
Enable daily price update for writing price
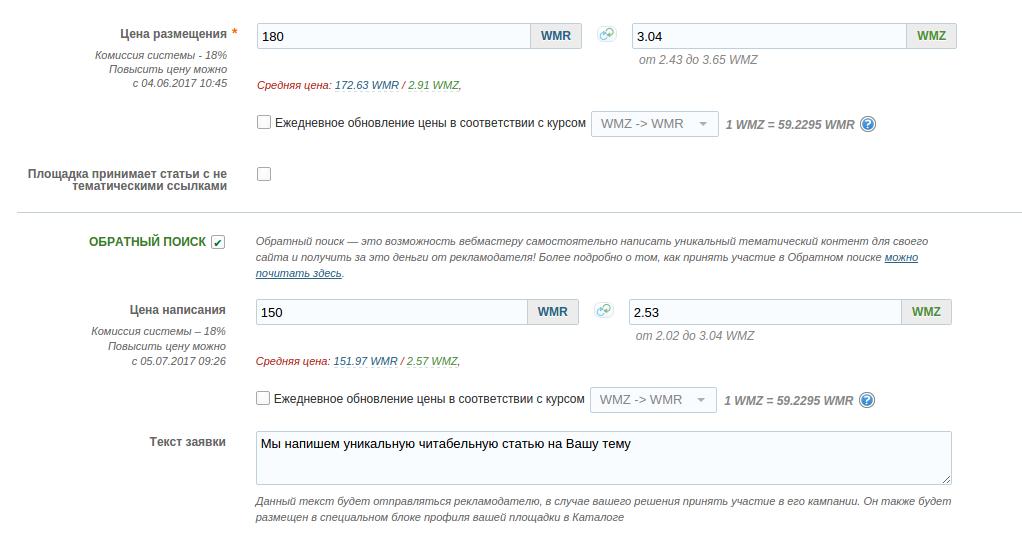[x=263, y=398]
